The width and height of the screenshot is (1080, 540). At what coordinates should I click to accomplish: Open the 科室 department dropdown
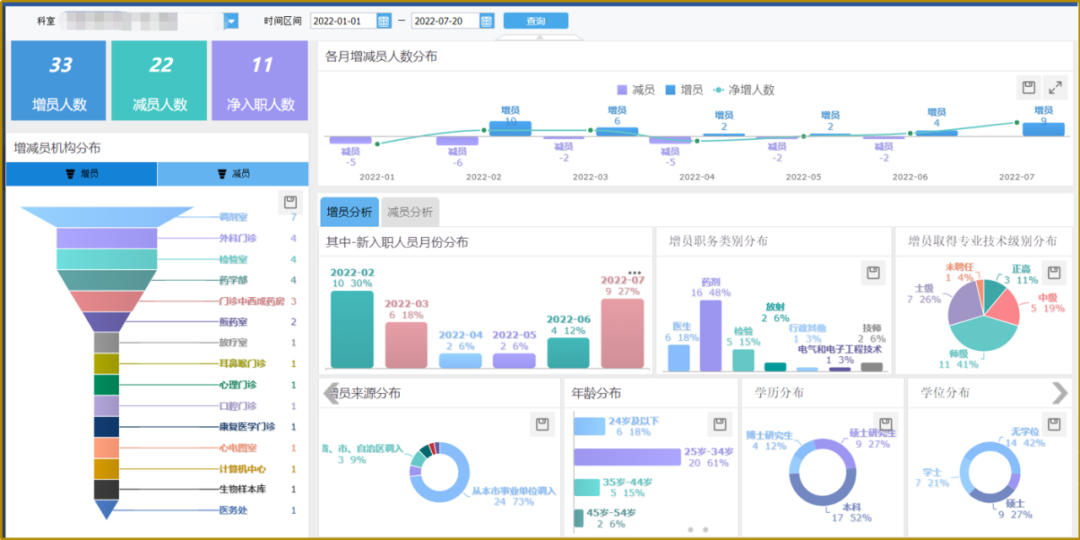tap(231, 21)
